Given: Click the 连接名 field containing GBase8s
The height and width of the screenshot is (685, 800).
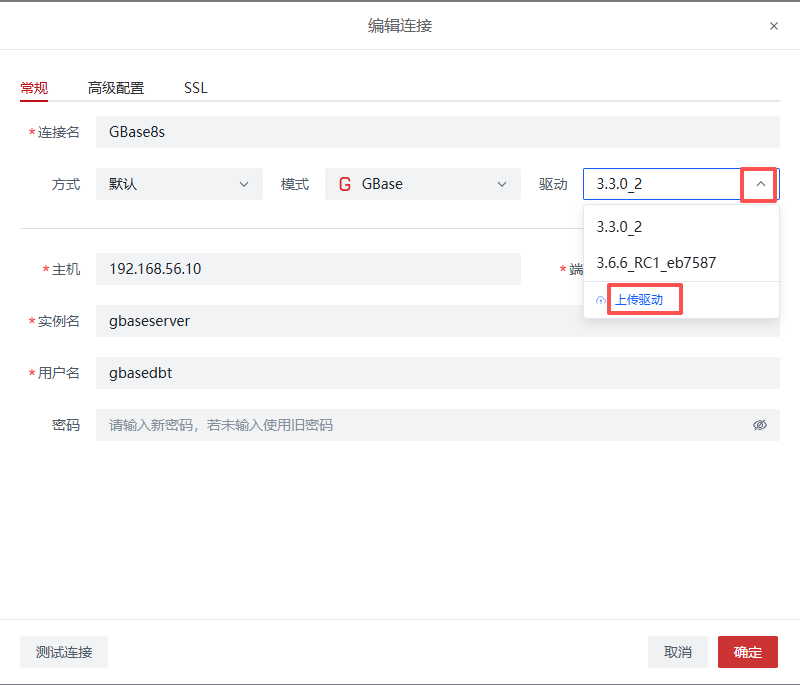Looking at the screenshot, I should point(438,132).
